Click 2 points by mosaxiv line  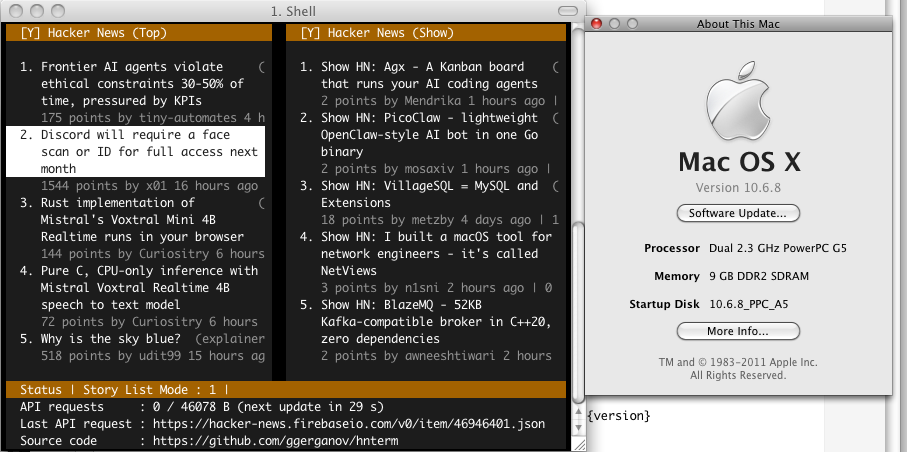(437, 169)
